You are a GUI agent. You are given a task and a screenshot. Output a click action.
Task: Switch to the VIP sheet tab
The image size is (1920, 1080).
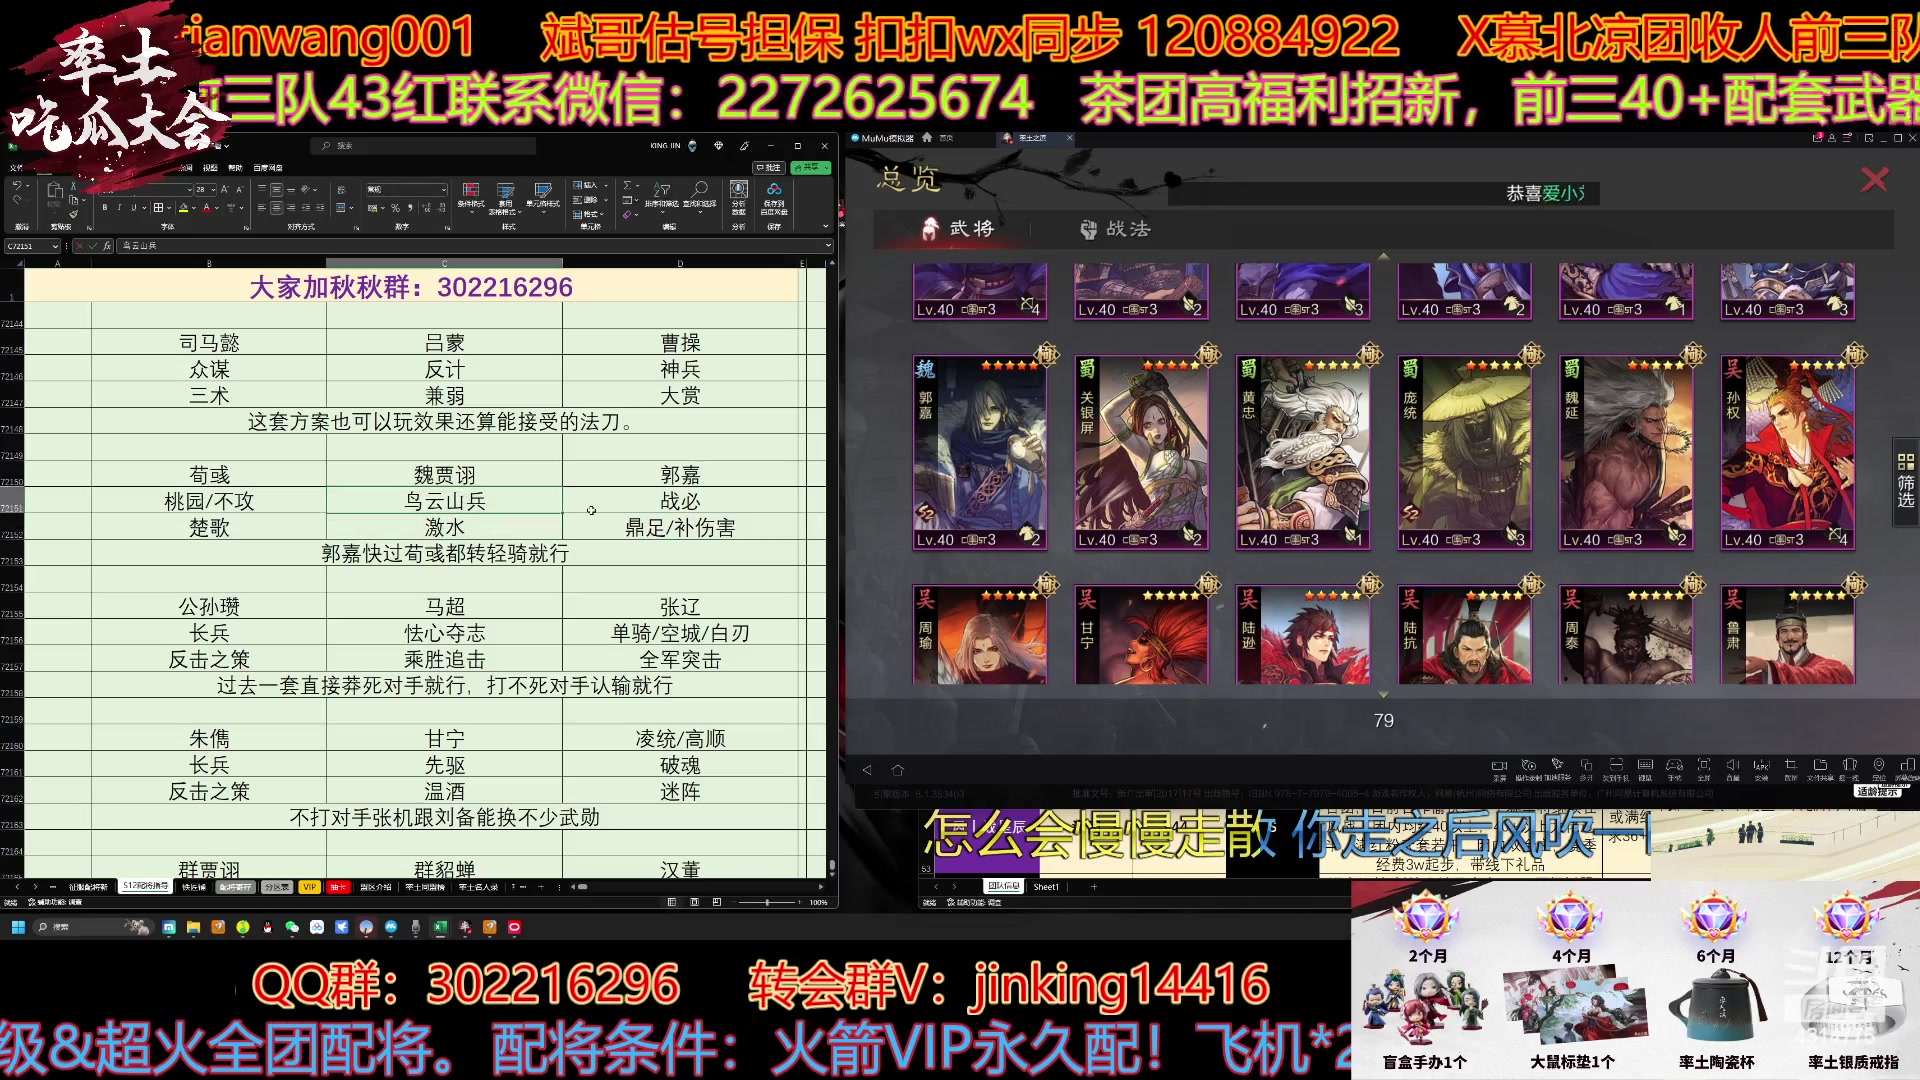click(309, 887)
